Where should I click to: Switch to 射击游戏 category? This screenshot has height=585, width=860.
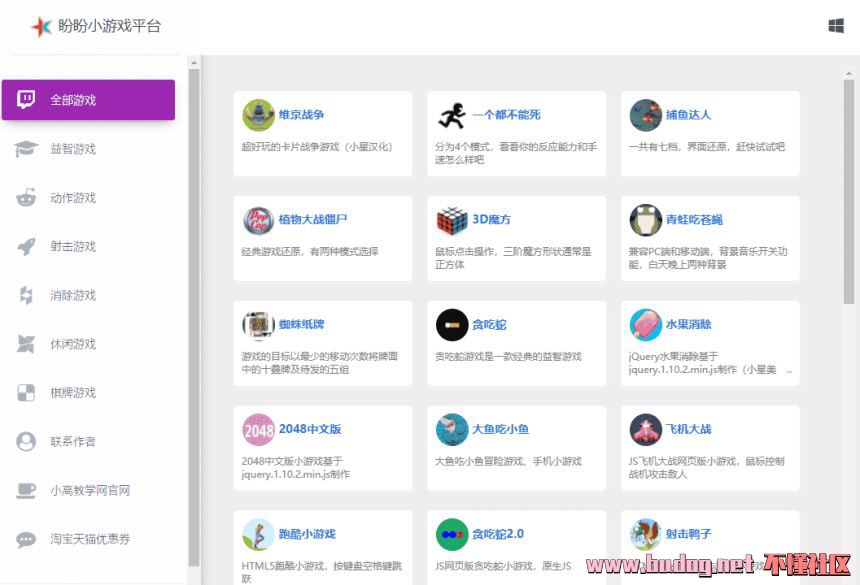pos(73,247)
